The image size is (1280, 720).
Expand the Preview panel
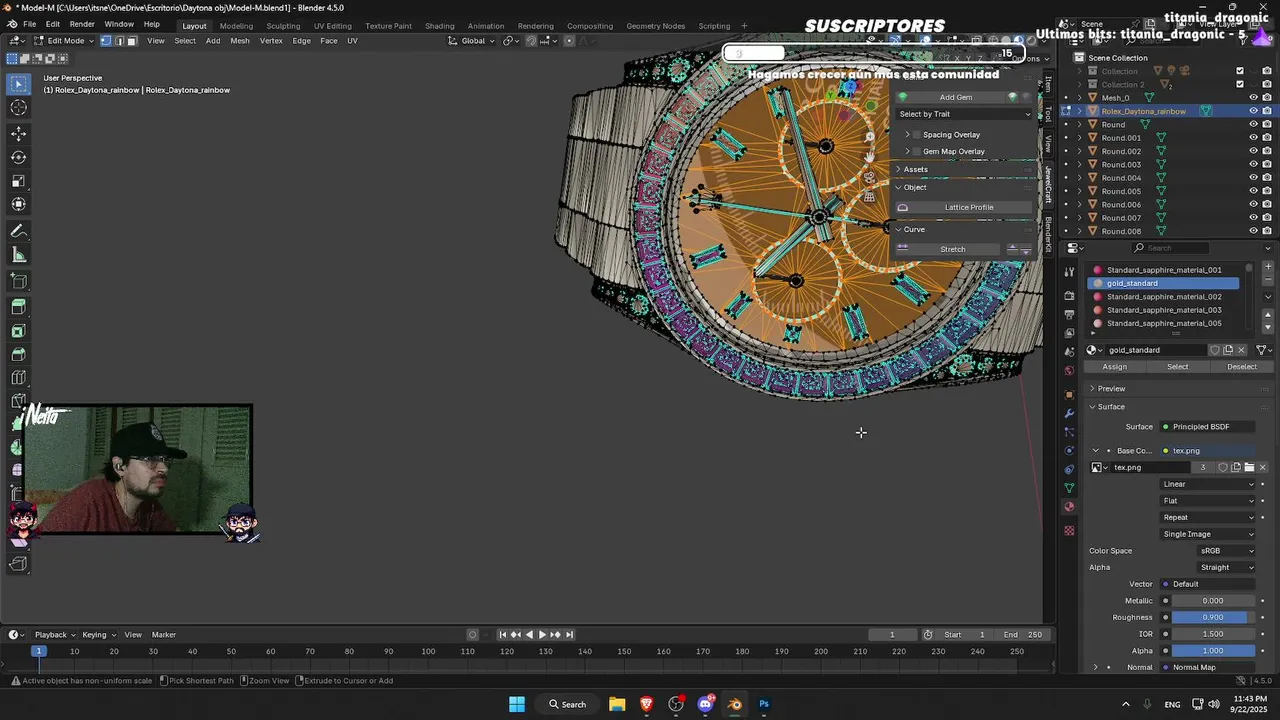(x=1111, y=388)
